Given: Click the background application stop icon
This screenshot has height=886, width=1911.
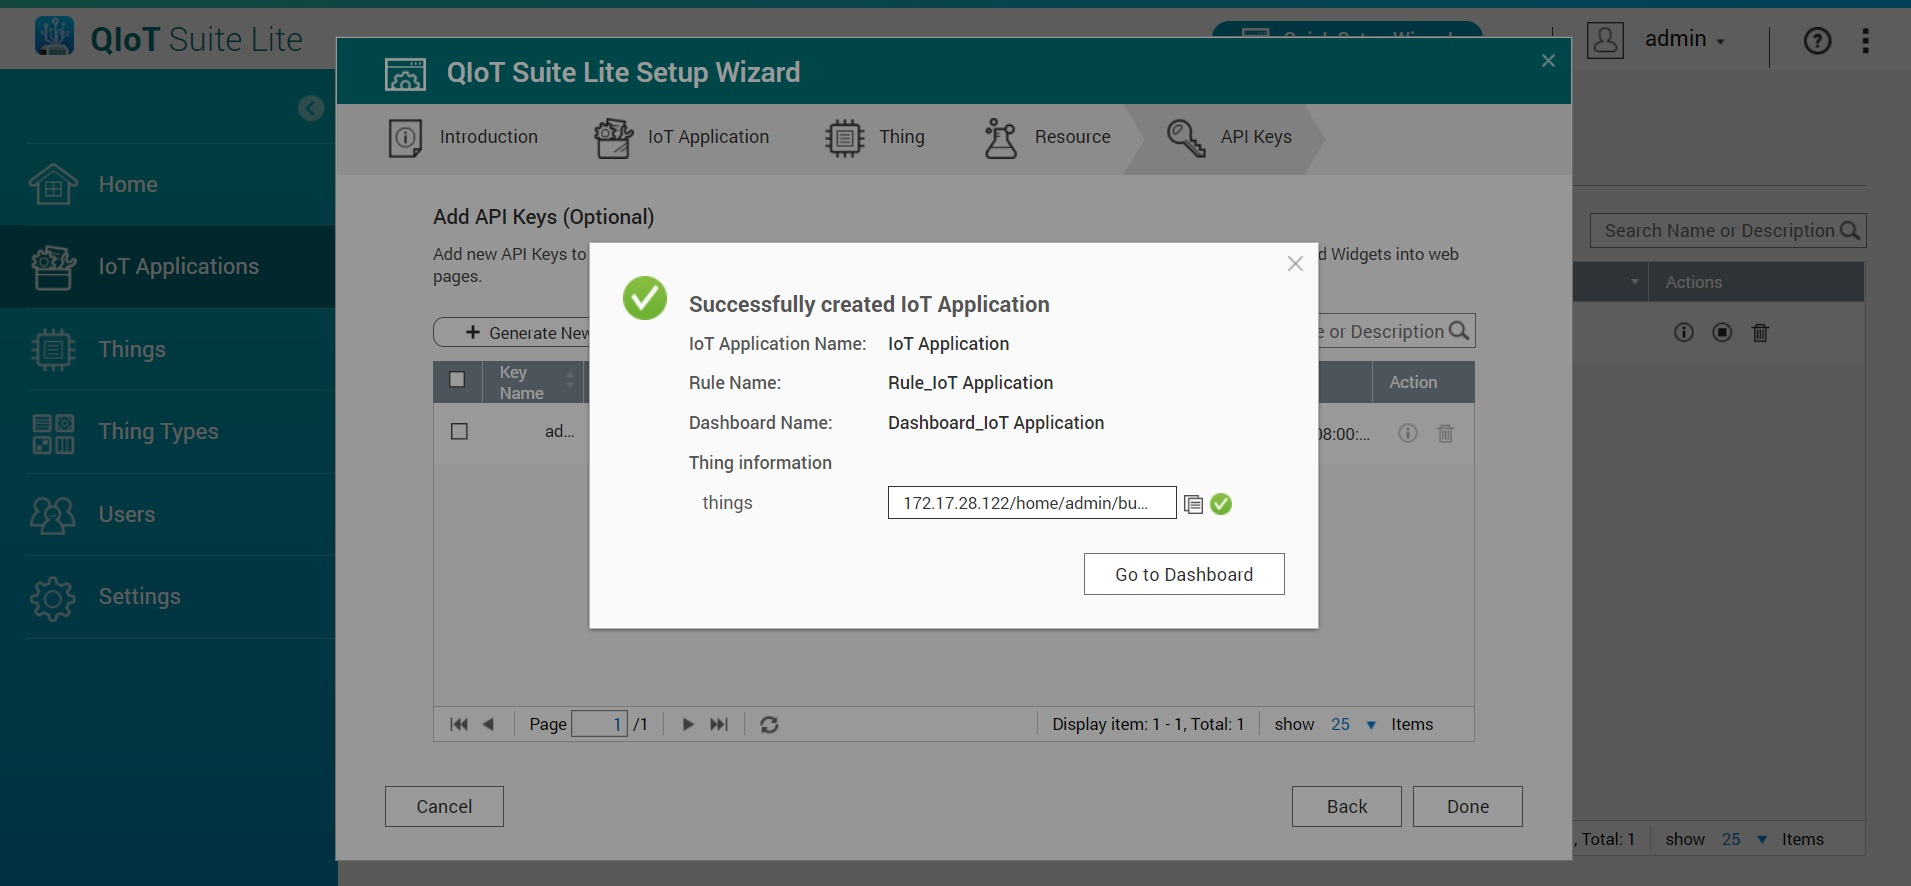Looking at the screenshot, I should pyautogui.click(x=1722, y=332).
